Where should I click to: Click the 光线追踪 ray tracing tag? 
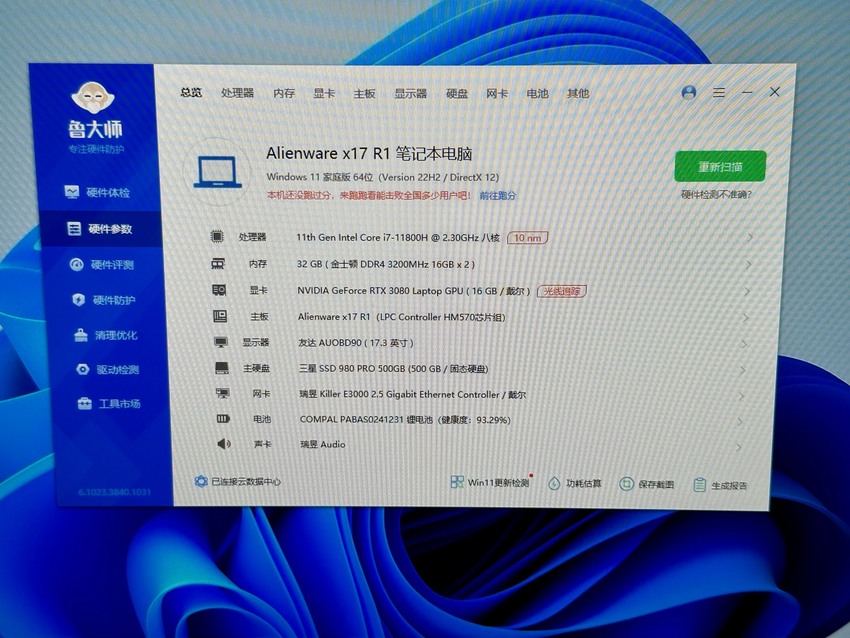coord(562,291)
